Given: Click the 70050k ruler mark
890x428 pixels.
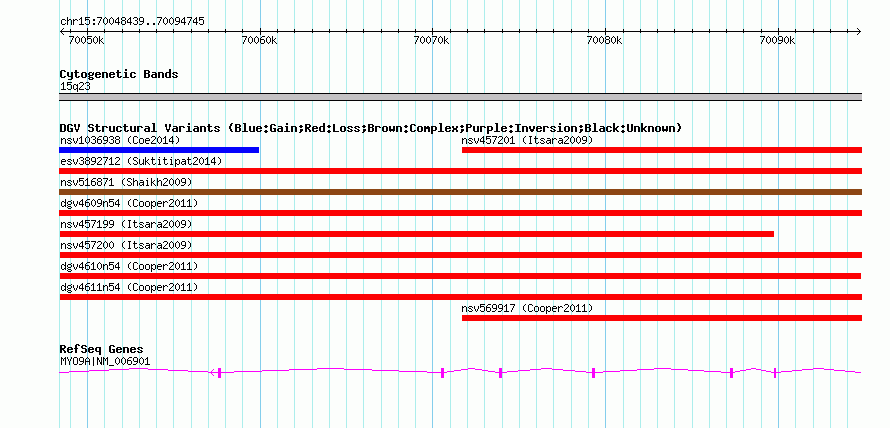Looking at the screenshot, I should [x=86, y=40].
